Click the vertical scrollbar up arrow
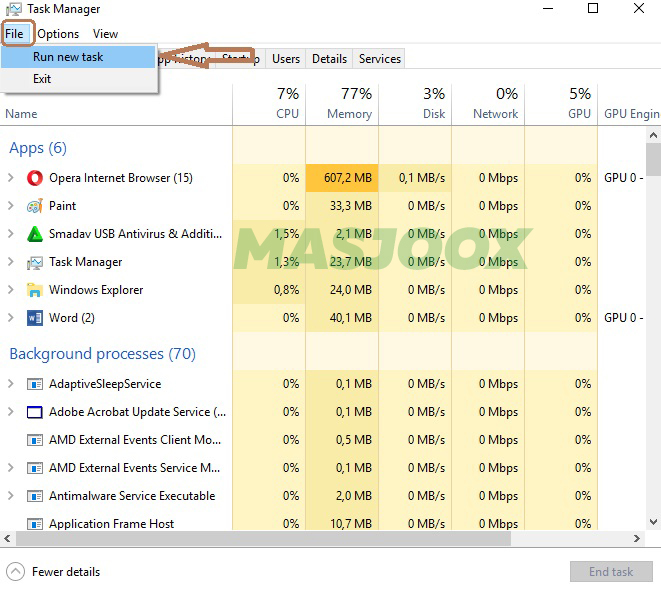 point(653,135)
